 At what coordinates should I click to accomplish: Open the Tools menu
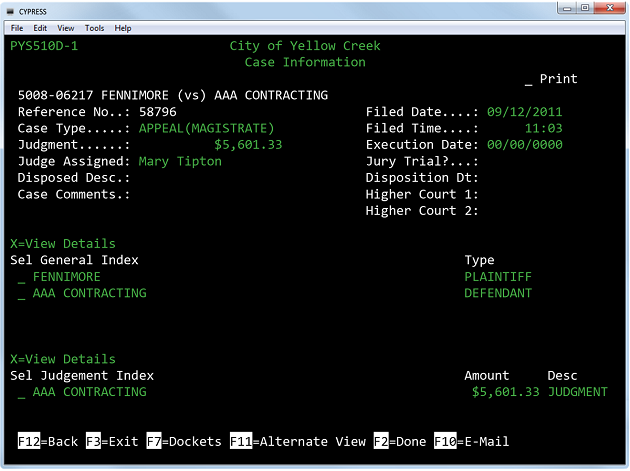click(94, 28)
